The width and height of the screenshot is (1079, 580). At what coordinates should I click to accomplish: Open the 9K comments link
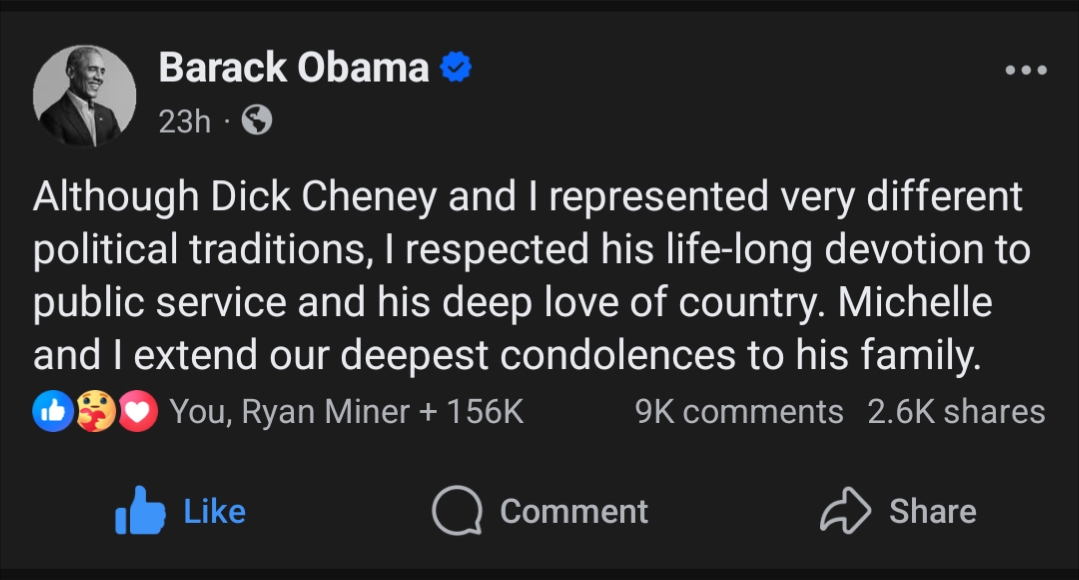pyautogui.click(x=739, y=412)
